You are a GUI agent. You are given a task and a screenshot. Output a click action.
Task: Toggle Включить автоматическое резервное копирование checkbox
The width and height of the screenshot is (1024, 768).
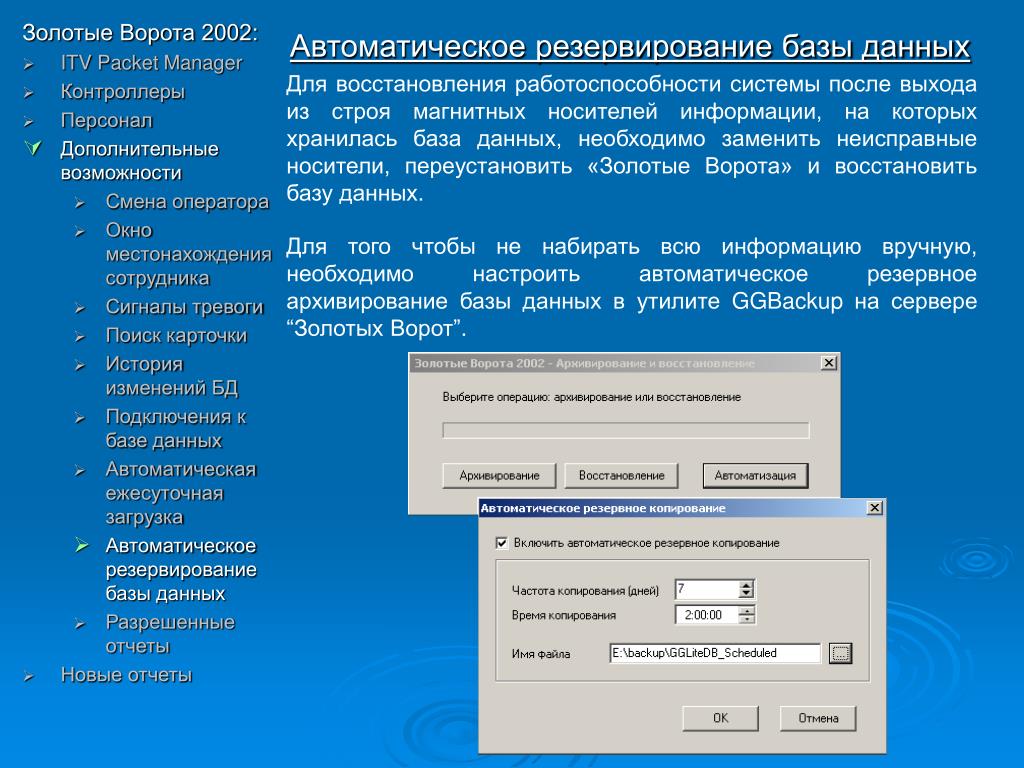pyautogui.click(x=502, y=543)
